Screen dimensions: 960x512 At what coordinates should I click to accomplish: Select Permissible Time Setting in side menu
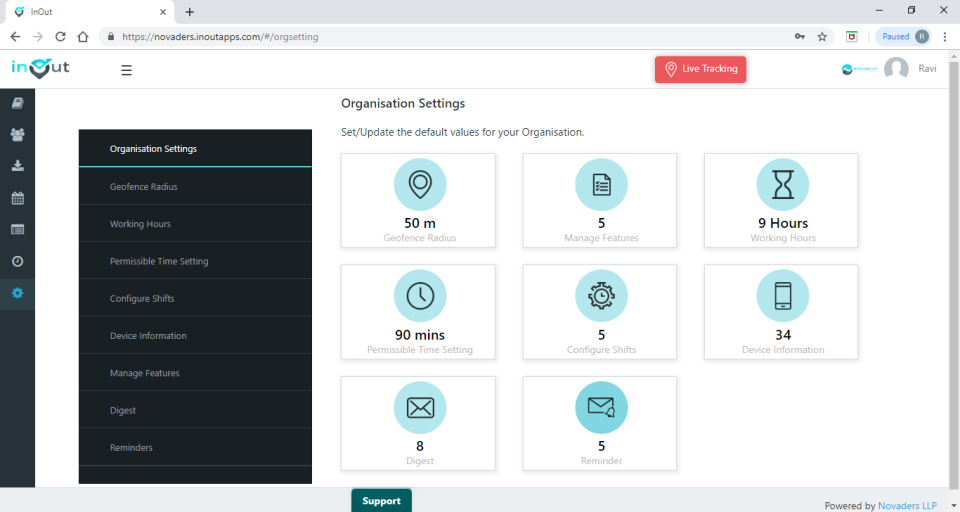[195, 261]
